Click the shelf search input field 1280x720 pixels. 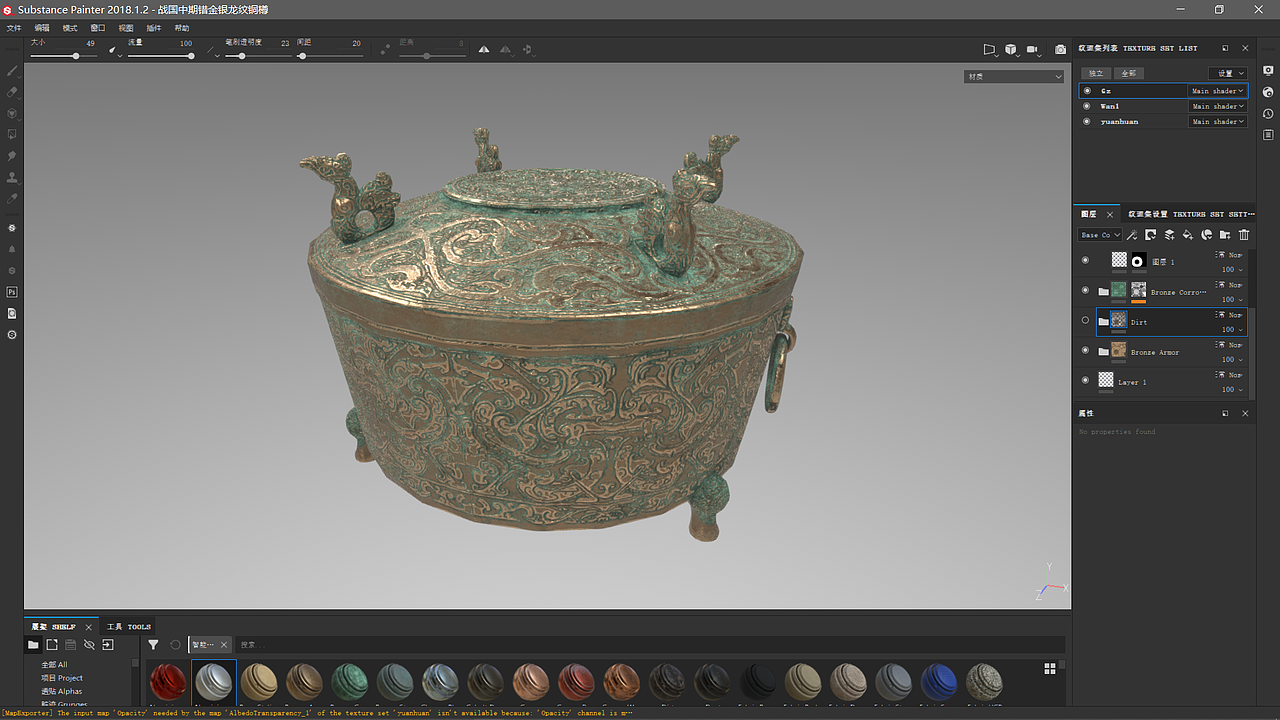648,645
